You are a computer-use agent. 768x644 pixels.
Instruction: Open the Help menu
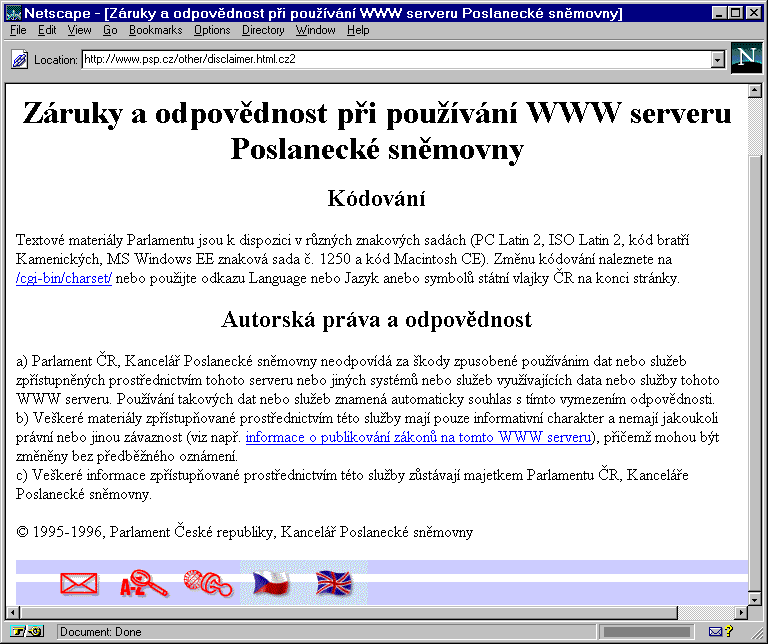(358, 30)
